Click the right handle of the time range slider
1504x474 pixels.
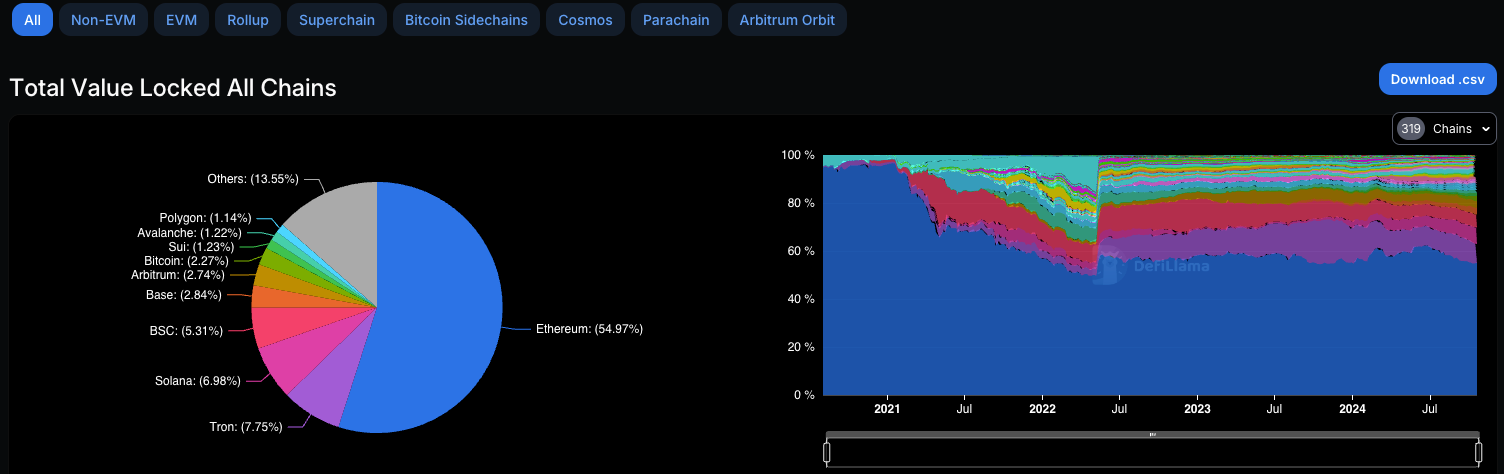click(x=1479, y=453)
